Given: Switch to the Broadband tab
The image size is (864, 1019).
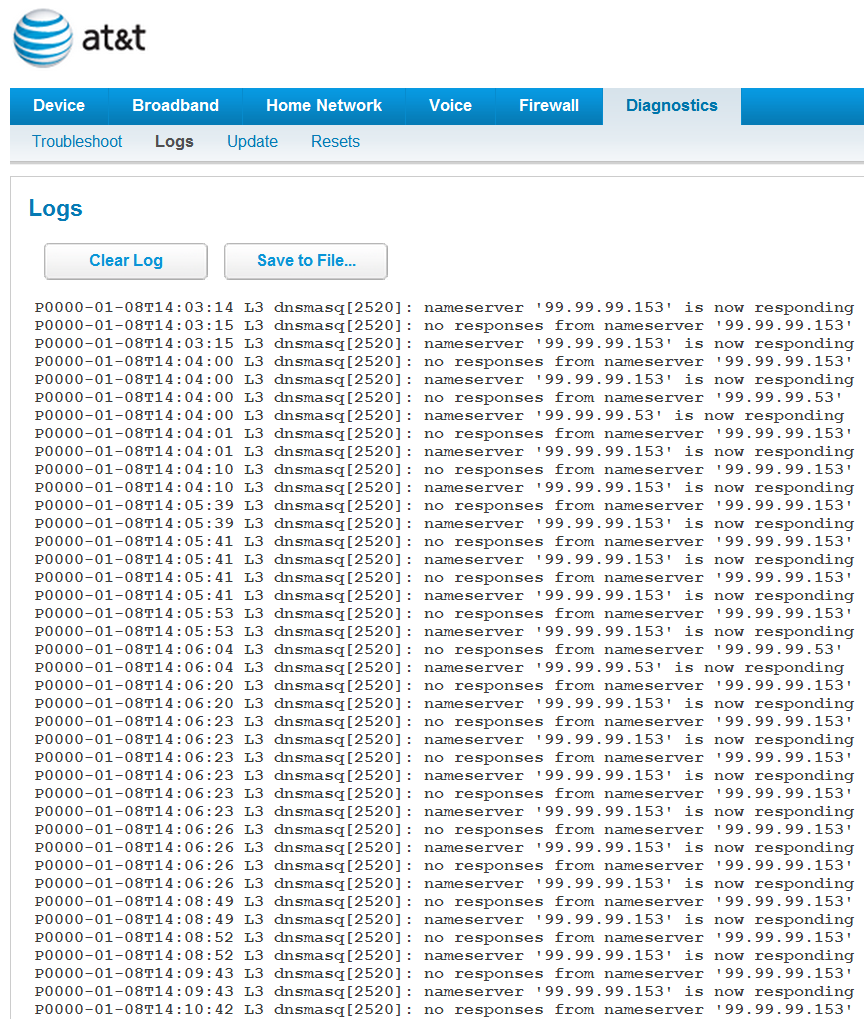Looking at the screenshot, I should (x=175, y=106).
